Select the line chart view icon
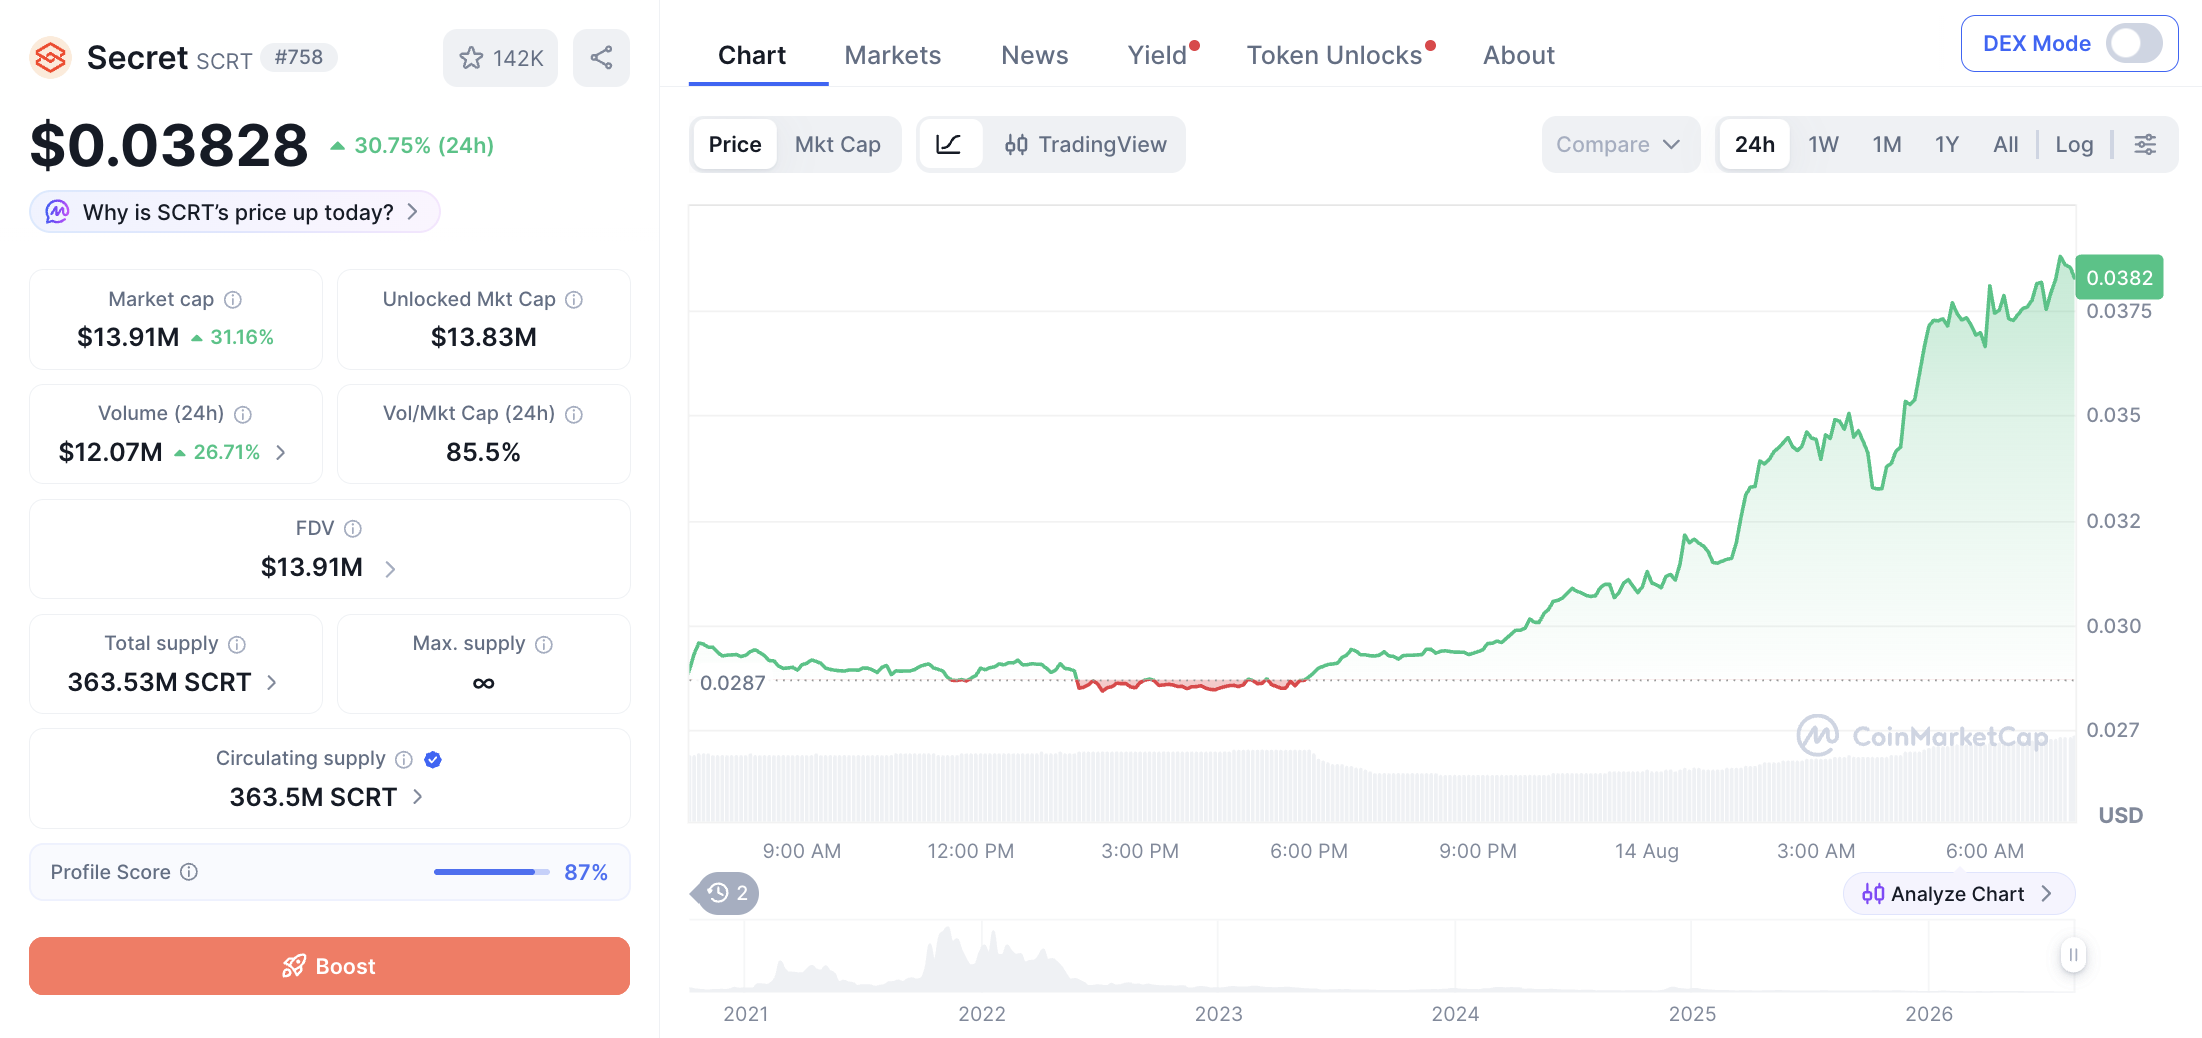This screenshot has width=2202, height=1038. tap(949, 145)
